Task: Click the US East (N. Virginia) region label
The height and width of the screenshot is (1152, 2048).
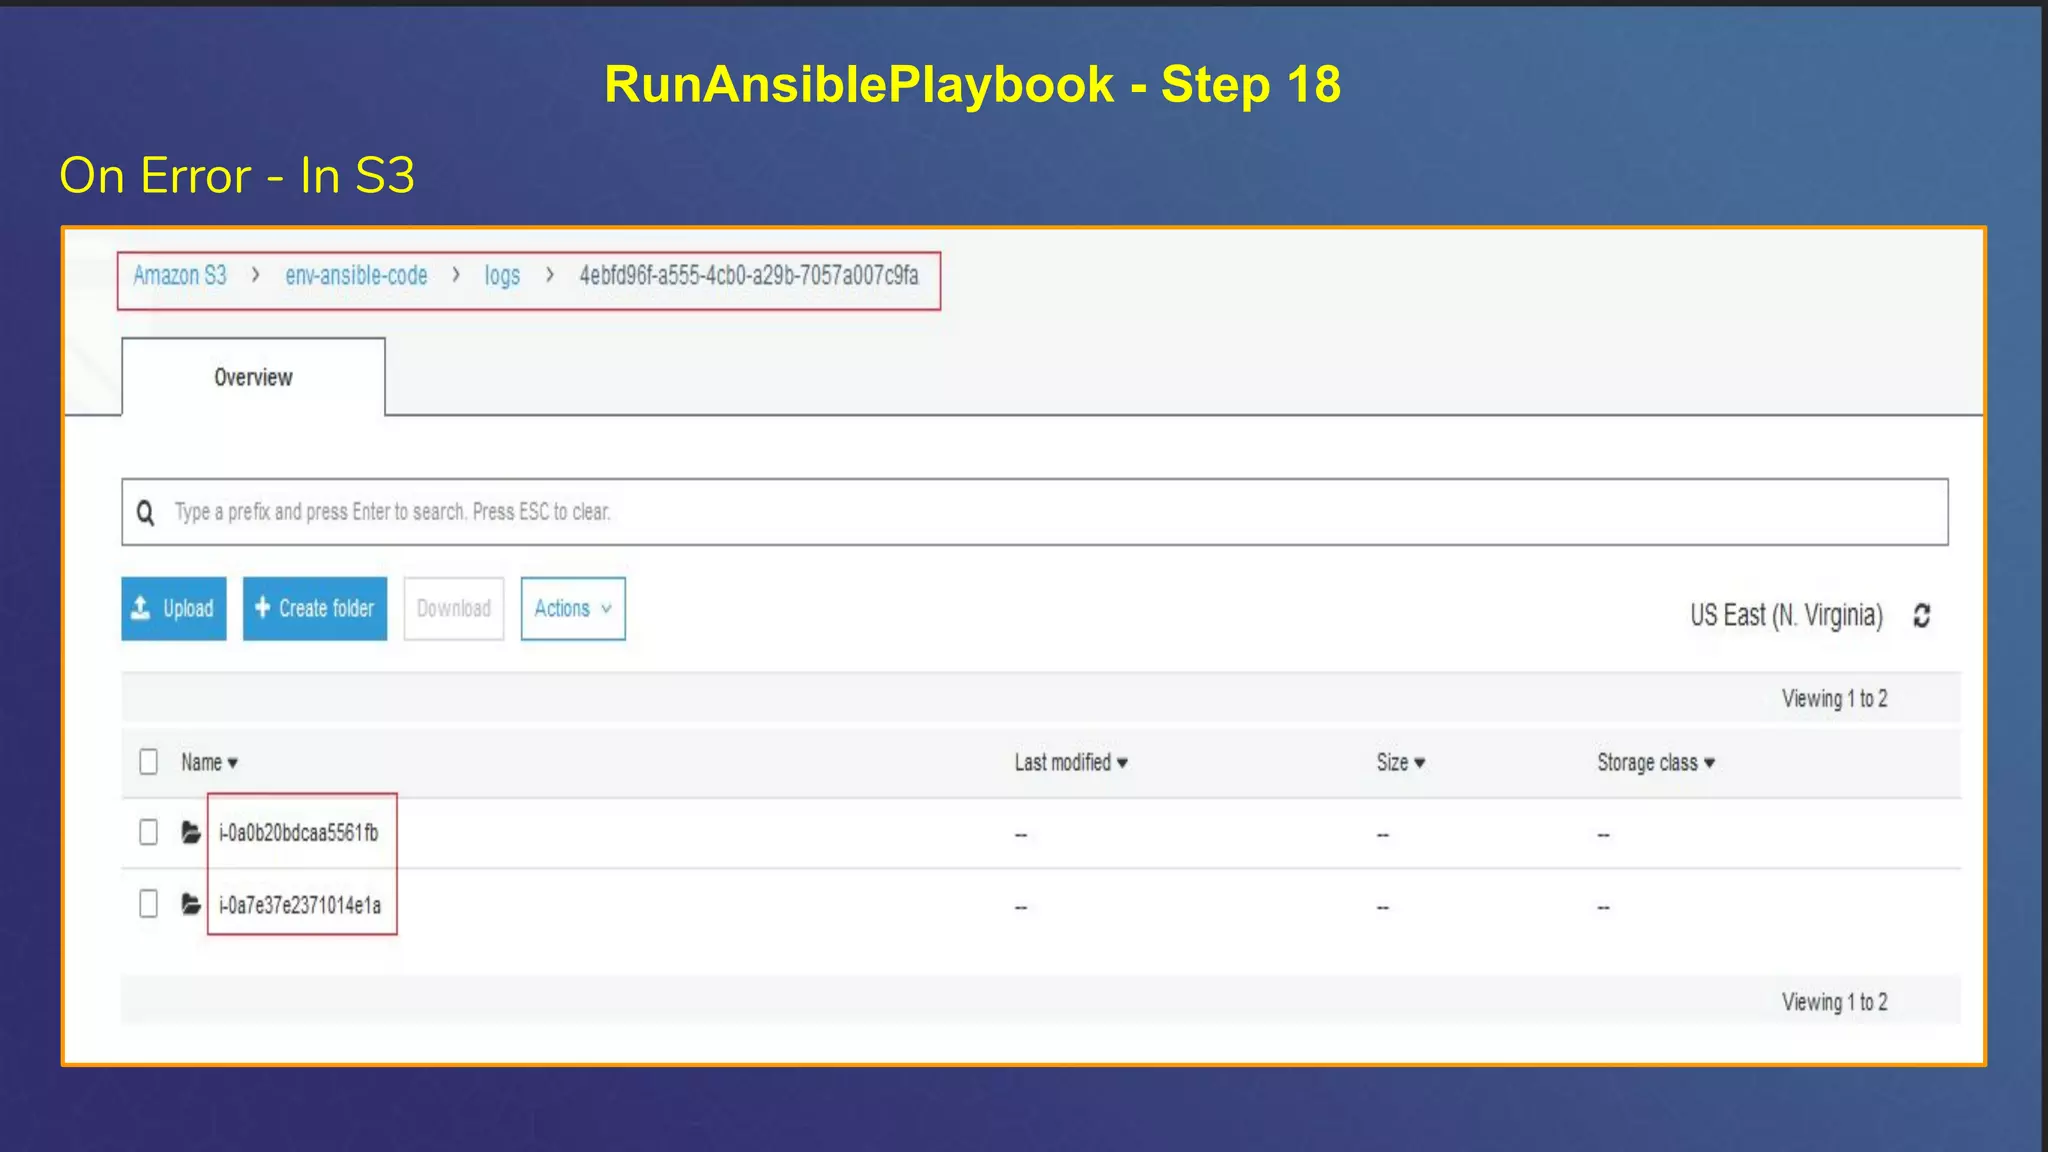Action: click(1786, 615)
